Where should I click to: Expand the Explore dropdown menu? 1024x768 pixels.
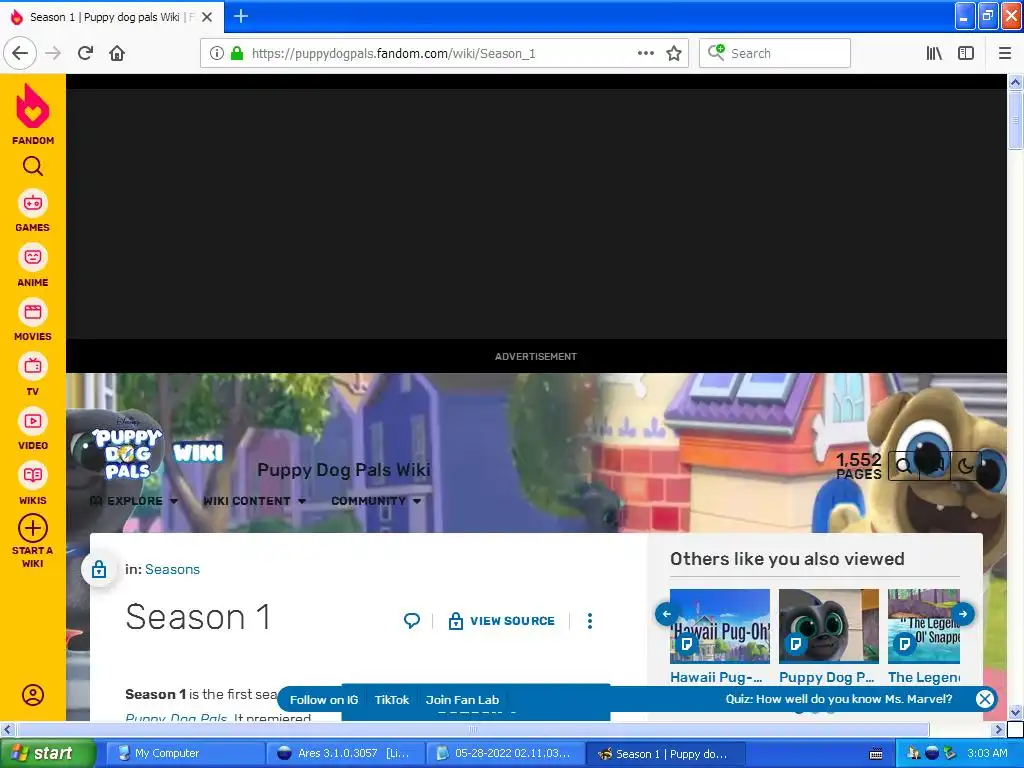click(134, 501)
